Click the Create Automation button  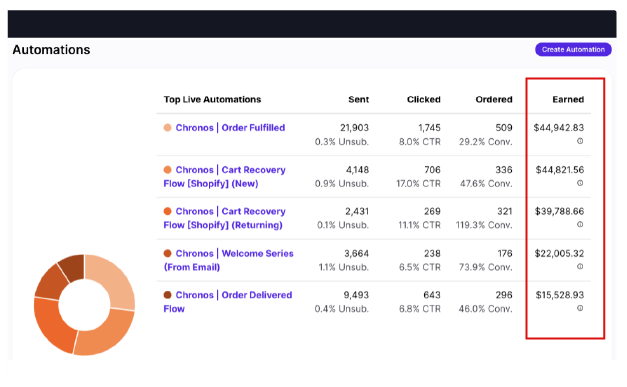pos(573,50)
